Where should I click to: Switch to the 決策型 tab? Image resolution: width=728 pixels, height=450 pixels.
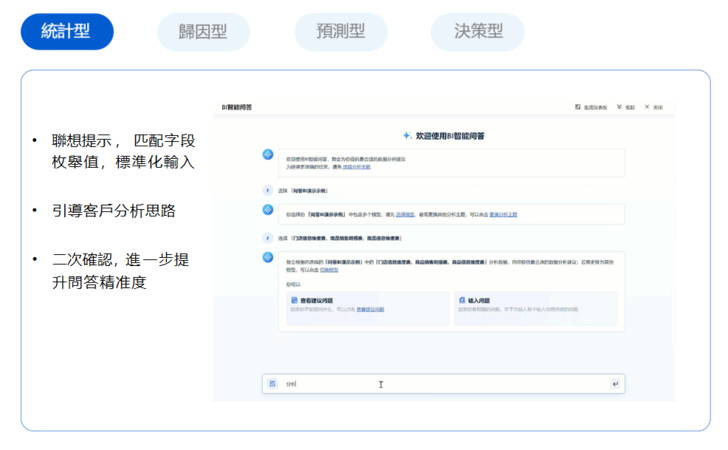477,32
